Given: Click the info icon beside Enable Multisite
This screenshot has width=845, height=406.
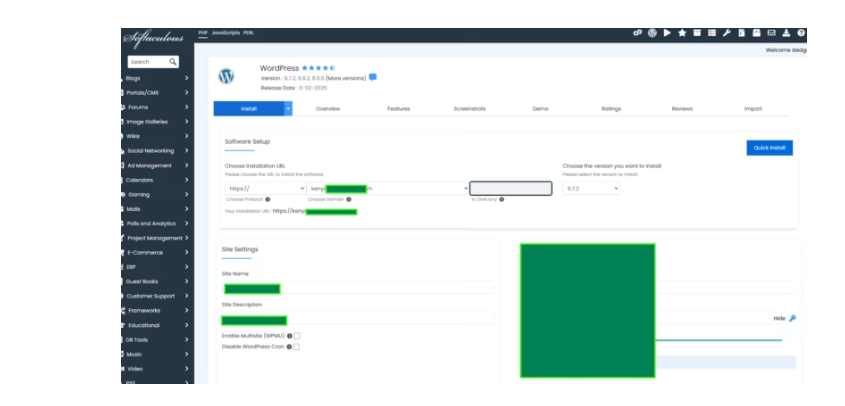Looking at the screenshot, I should coord(289,336).
